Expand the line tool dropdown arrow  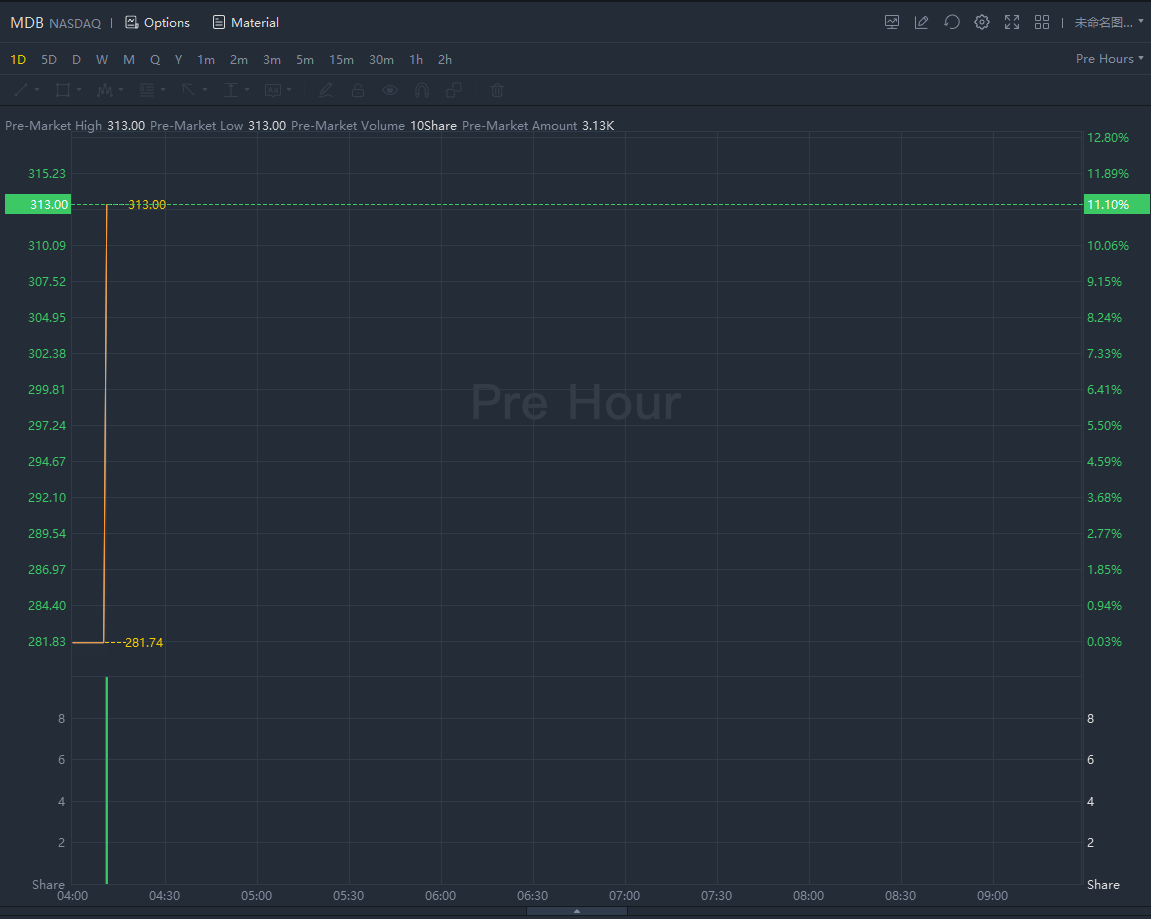coord(37,90)
